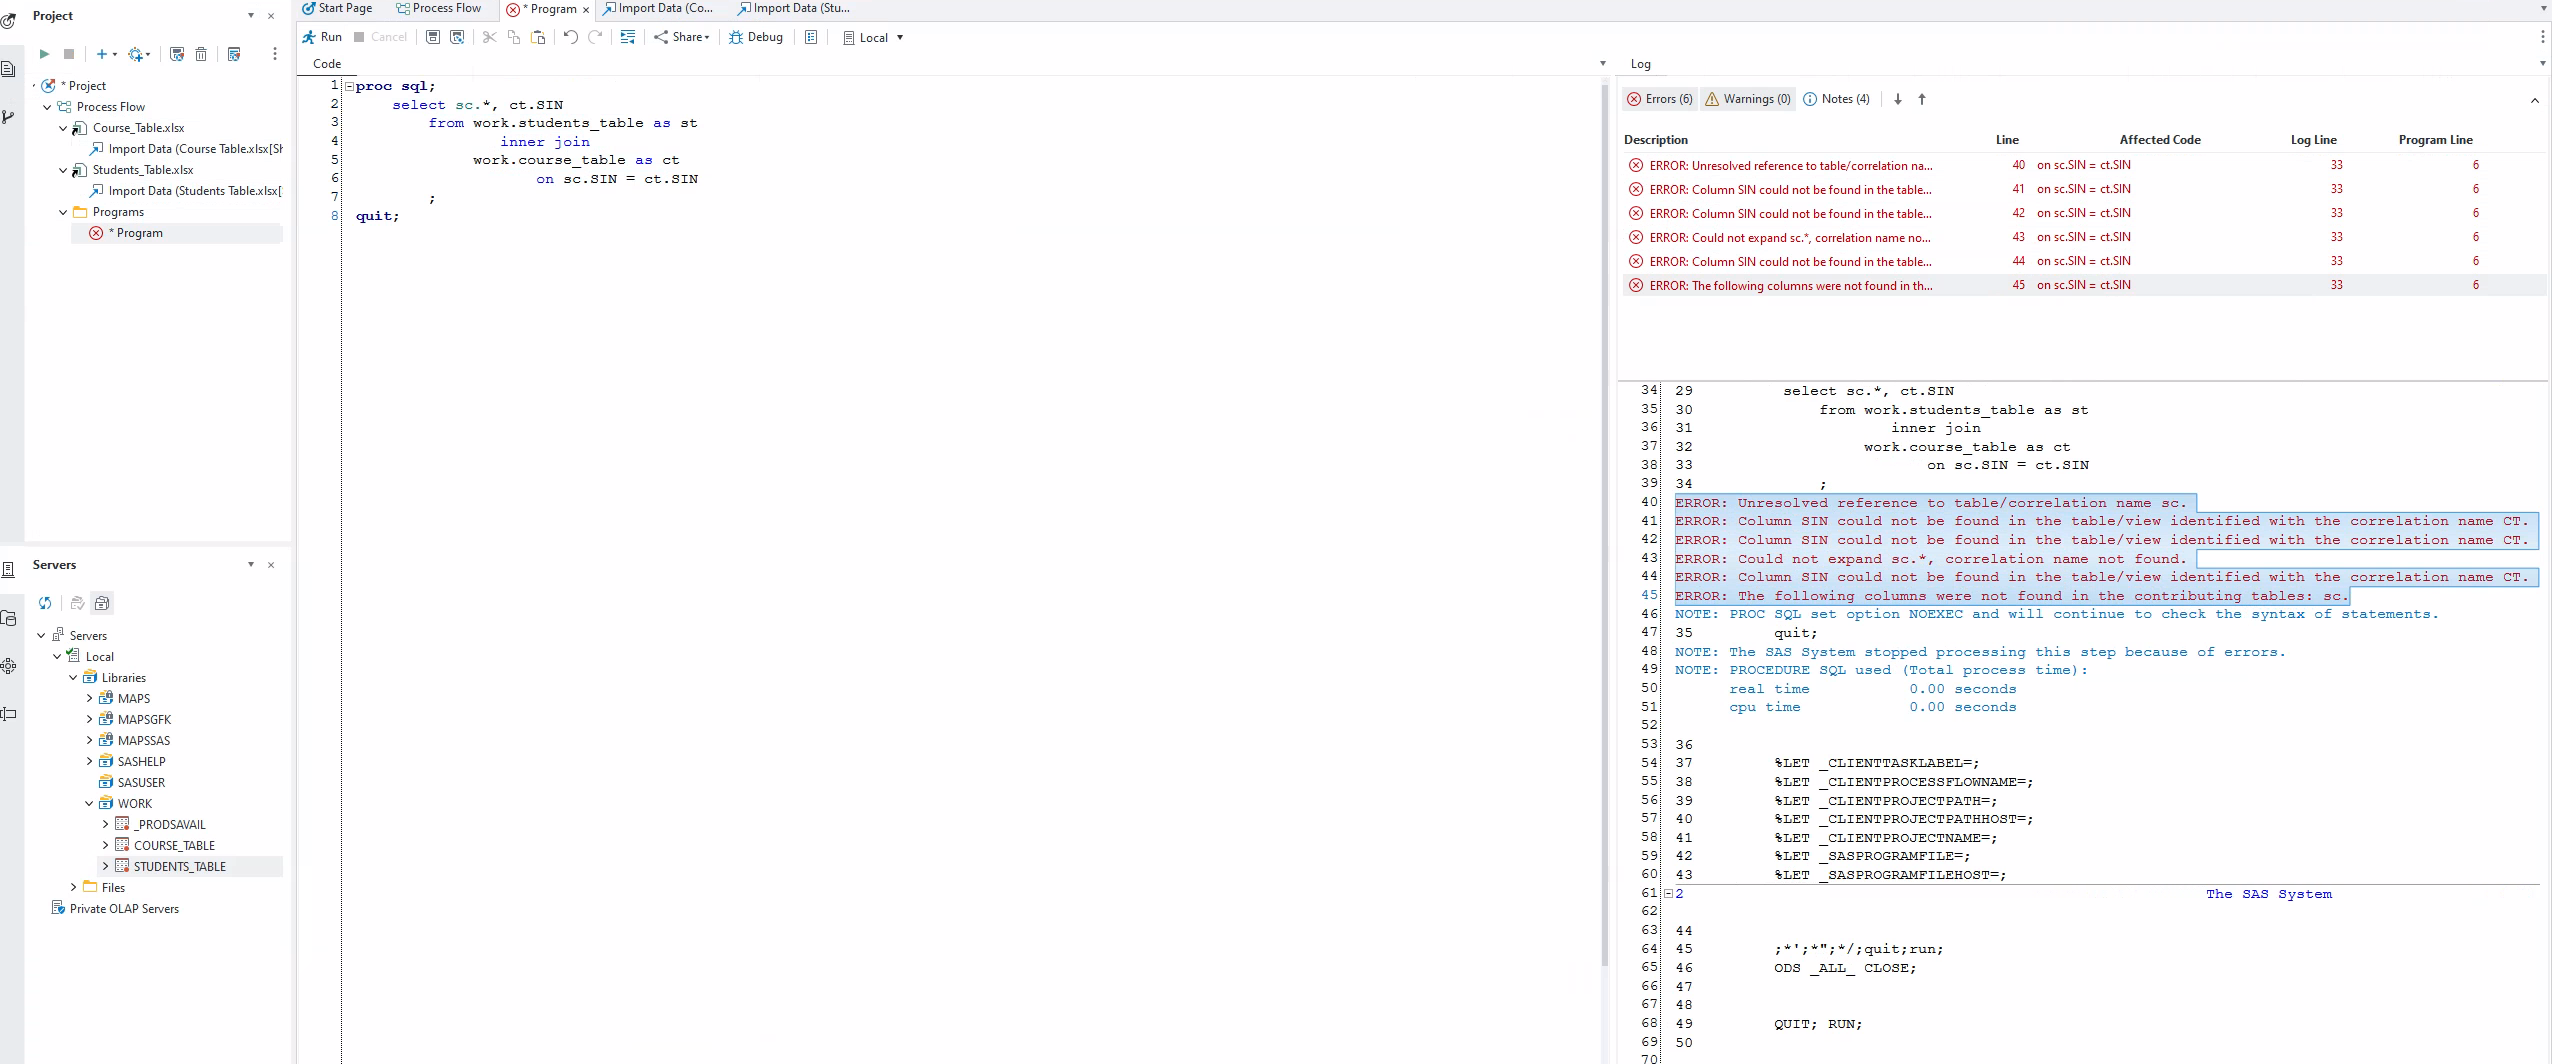The height and width of the screenshot is (1064, 2552).
Task: Toggle the Warnings (0) filter
Action: 1747,99
